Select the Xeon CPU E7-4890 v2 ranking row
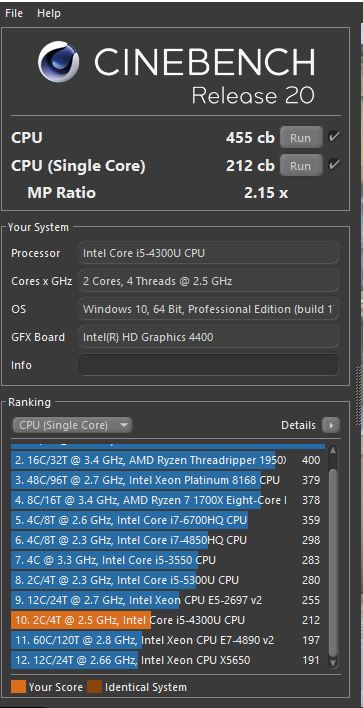Image resolution: width=363 pixels, height=708 pixels. (167, 640)
